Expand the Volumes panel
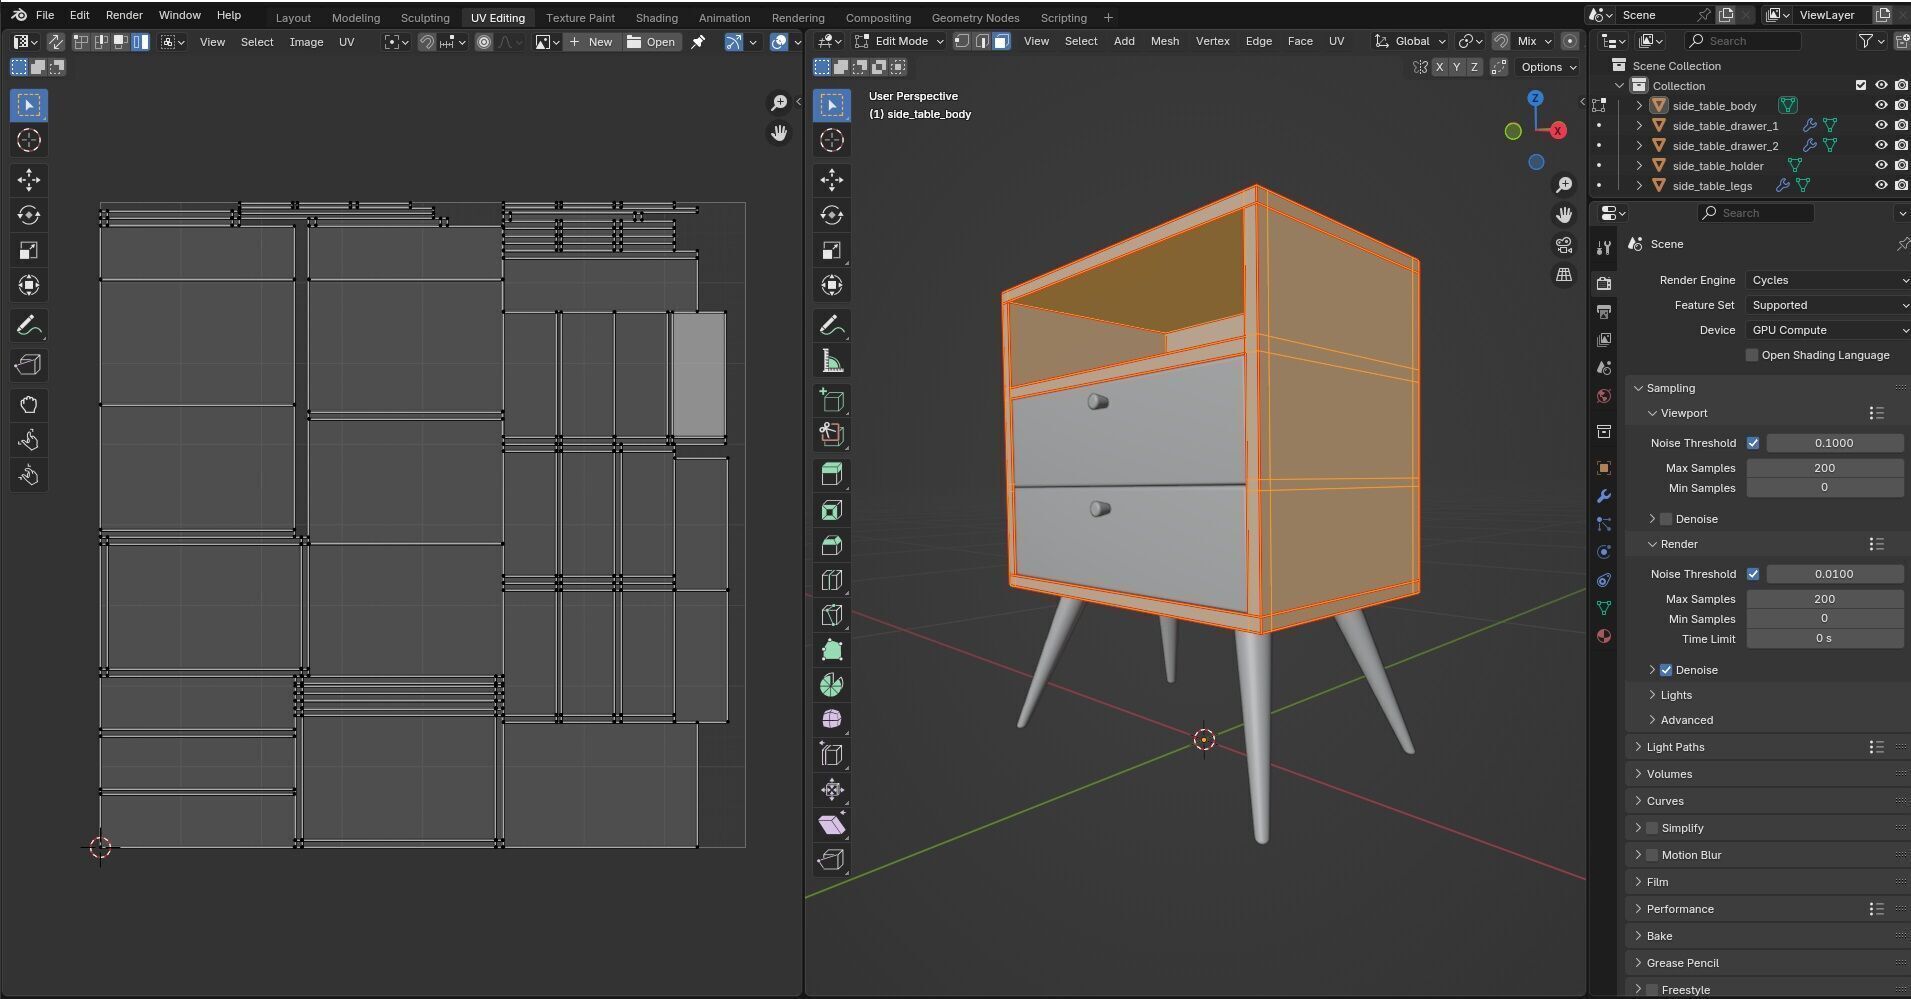1911x999 pixels. (1669, 774)
